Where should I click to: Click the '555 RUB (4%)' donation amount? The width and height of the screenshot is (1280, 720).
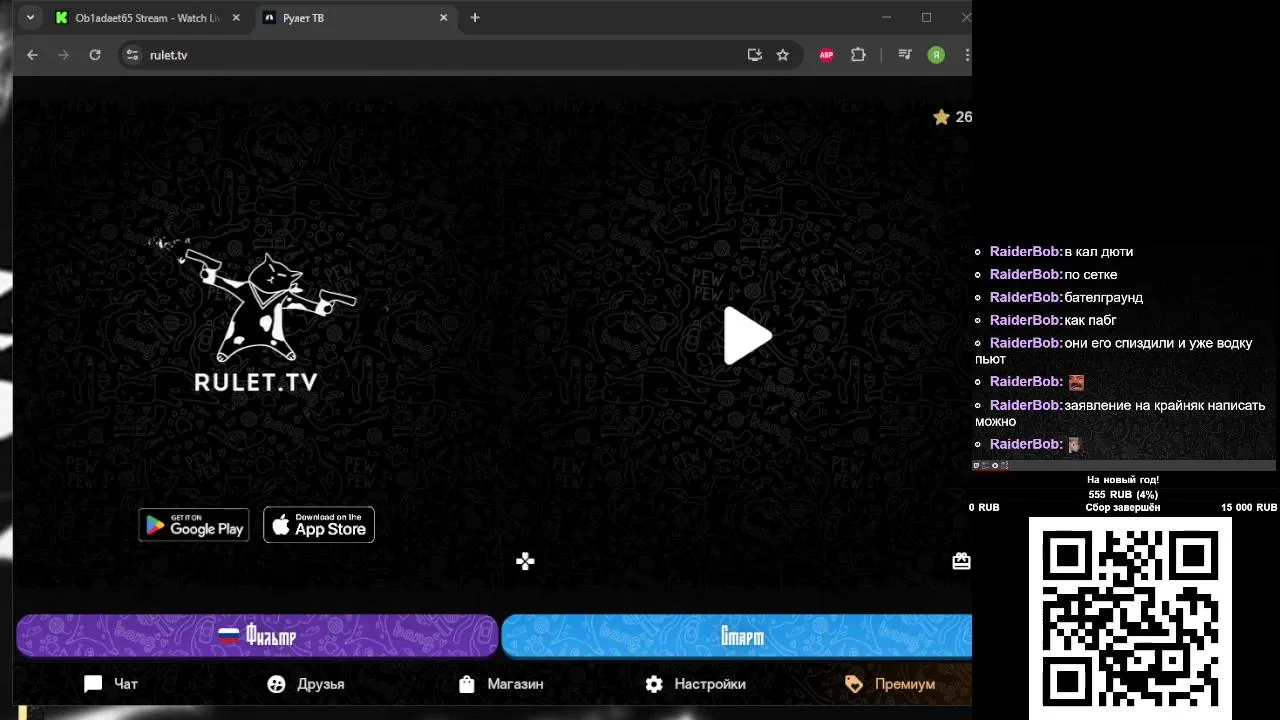coord(1123,494)
